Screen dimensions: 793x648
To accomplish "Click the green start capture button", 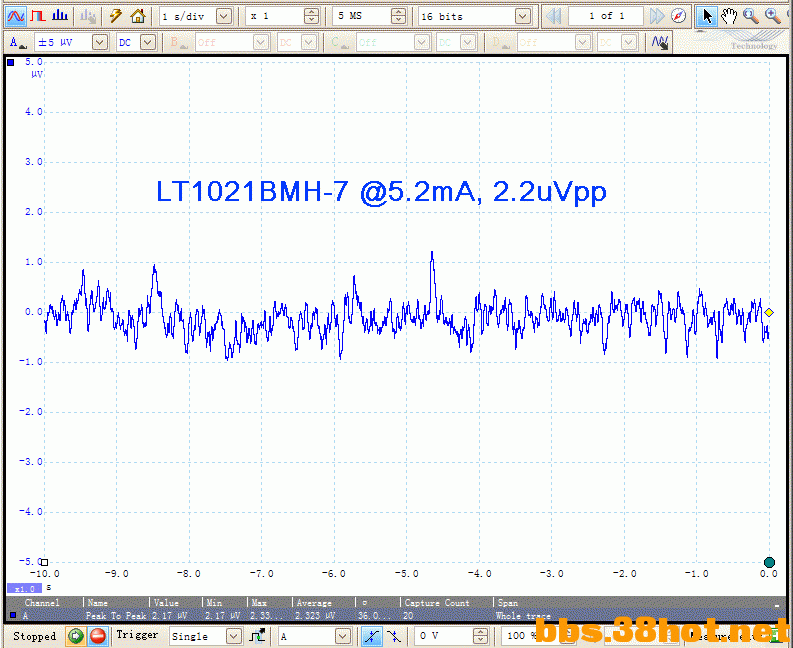I will pos(76,636).
